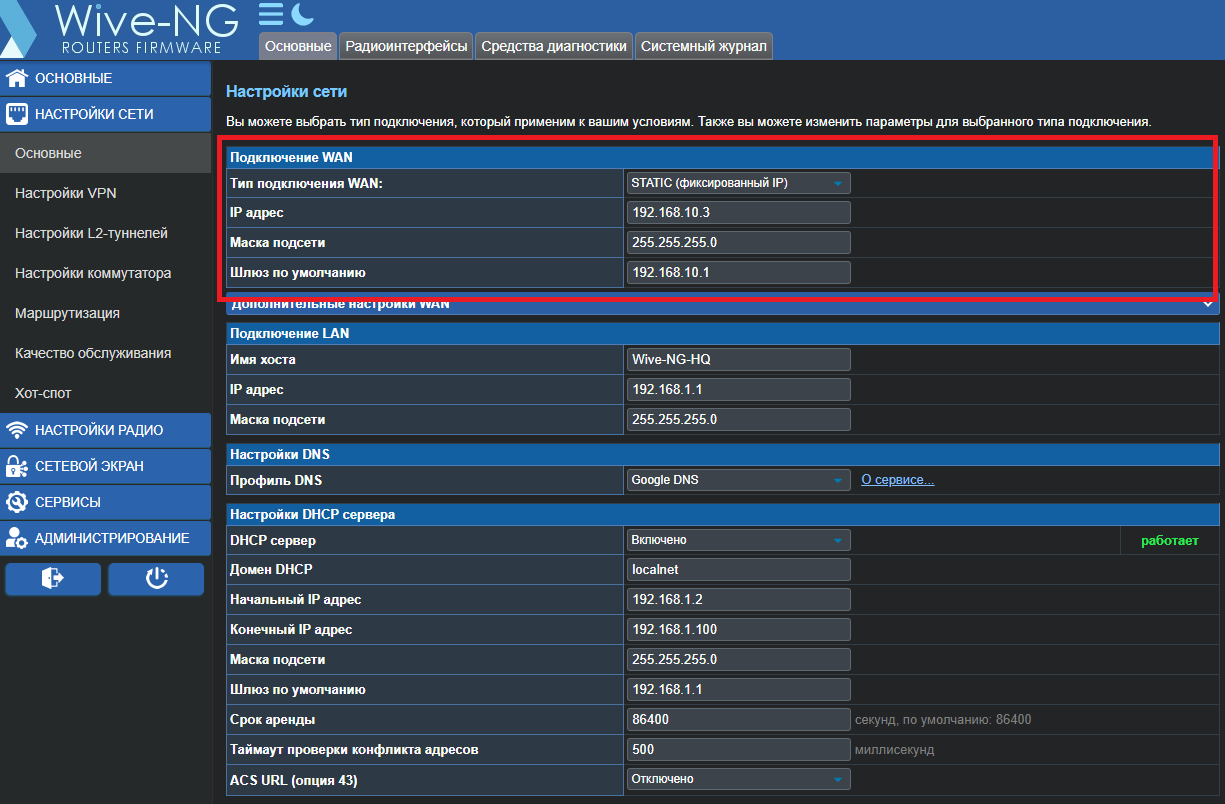The width and height of the screenshot is (1225, 804).
Task: Open НАСТРОЙКИ РАДИО wifi icon section
Action: [106, 430]
